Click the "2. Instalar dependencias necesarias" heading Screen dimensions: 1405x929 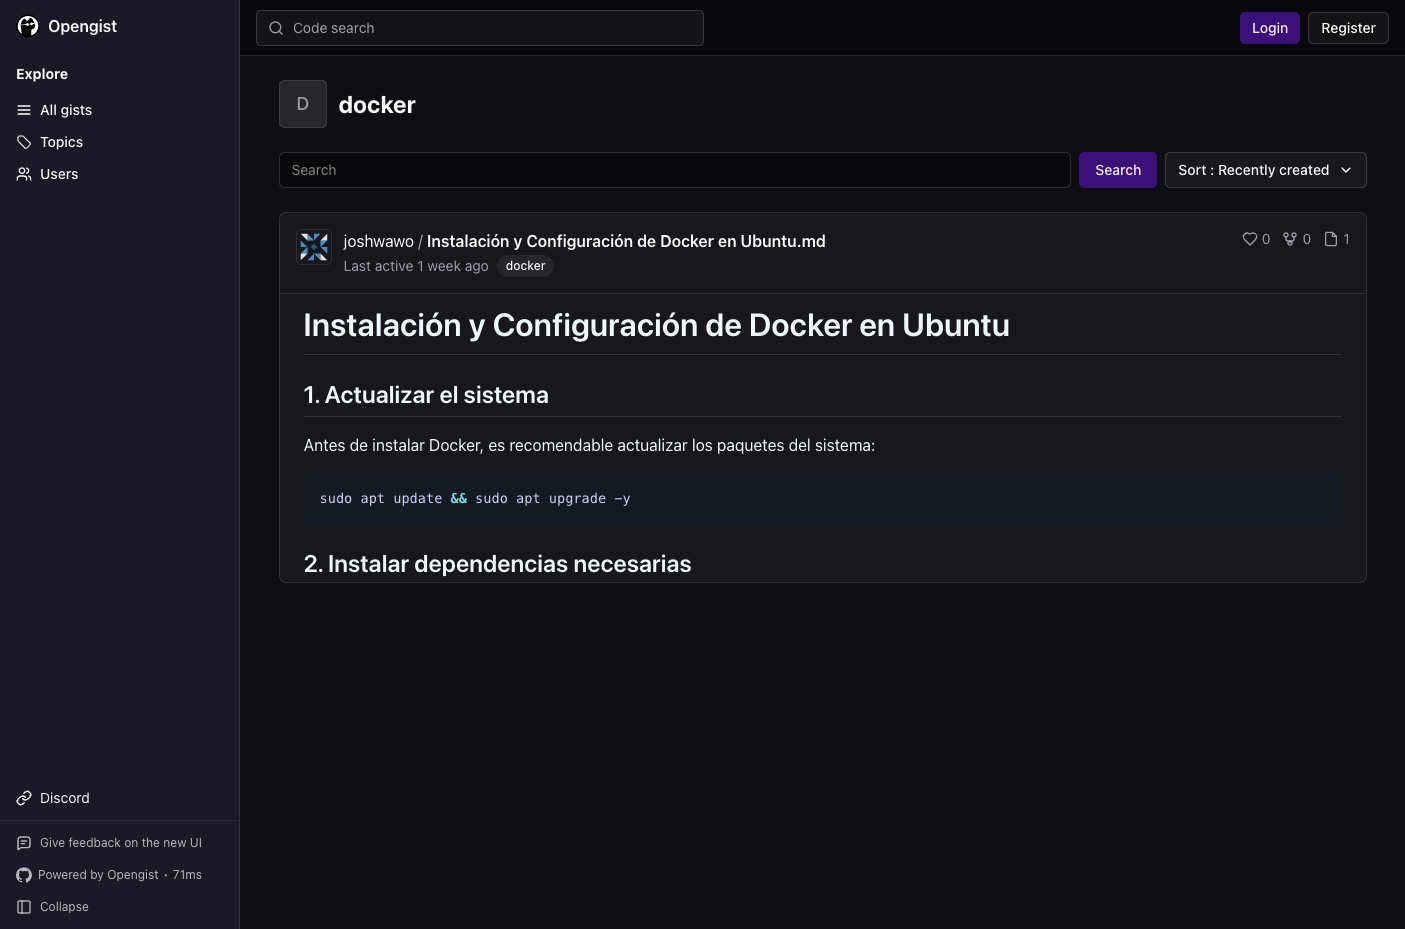[x=497, y=564]
